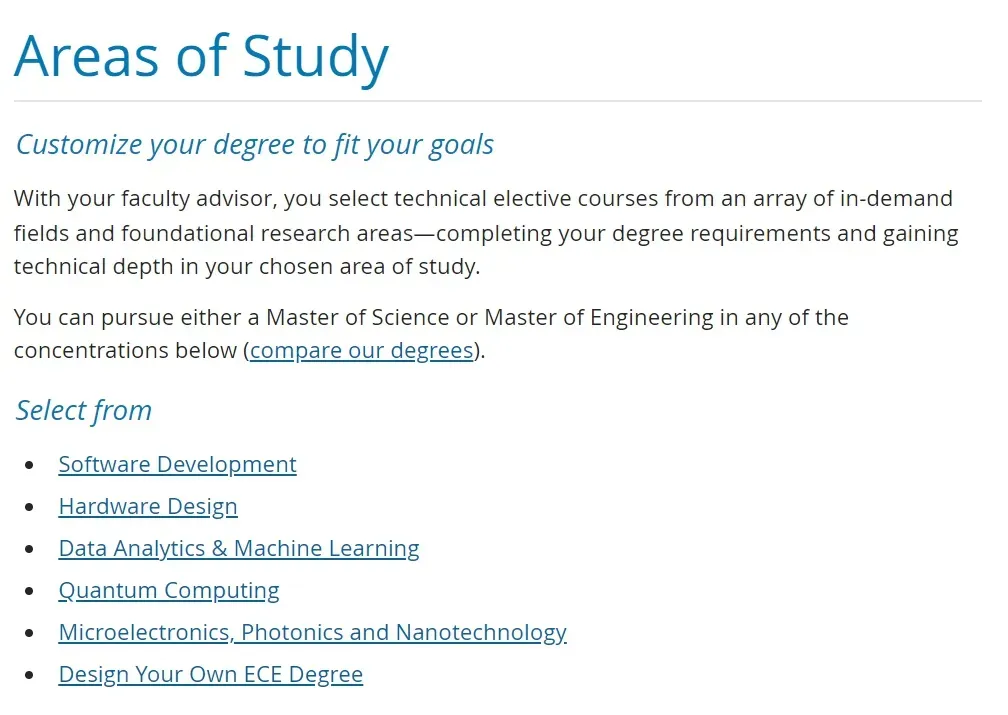This screenshot has height=715, width=1008.
Task: Click the bullet point beside Hardware Design
Action: coord(31,508)
